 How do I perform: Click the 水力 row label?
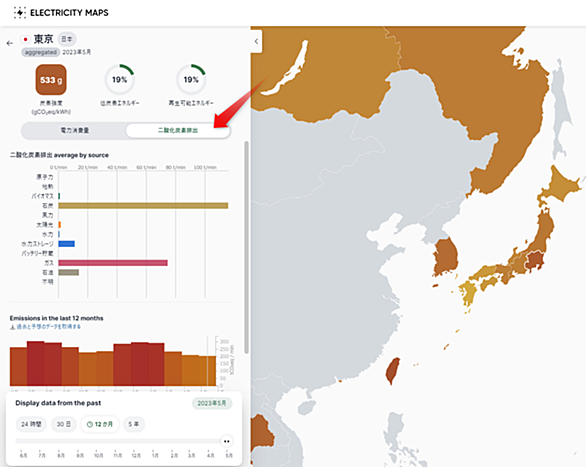pyautogui.click(x=47, y=234)
